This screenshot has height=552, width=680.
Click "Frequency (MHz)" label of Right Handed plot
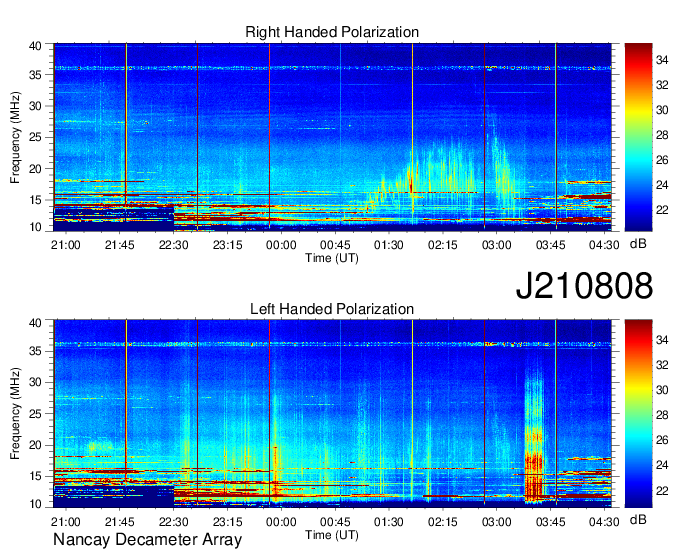(15, 137)
